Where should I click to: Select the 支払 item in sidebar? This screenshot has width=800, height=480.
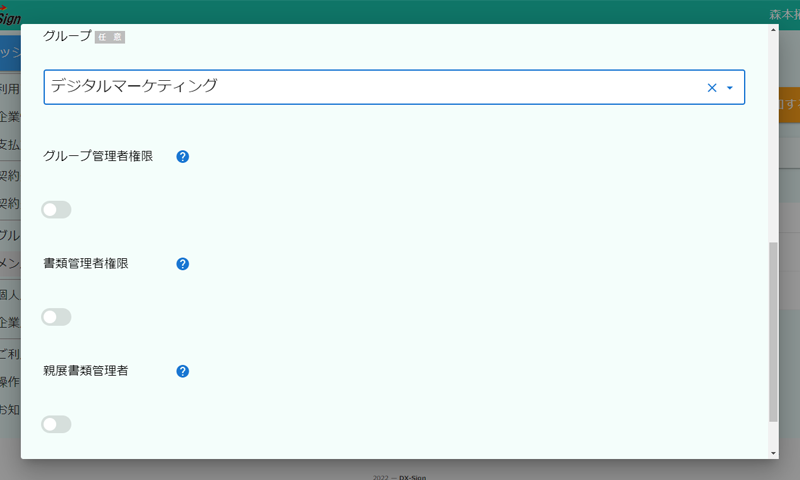[x=10, y=145]
